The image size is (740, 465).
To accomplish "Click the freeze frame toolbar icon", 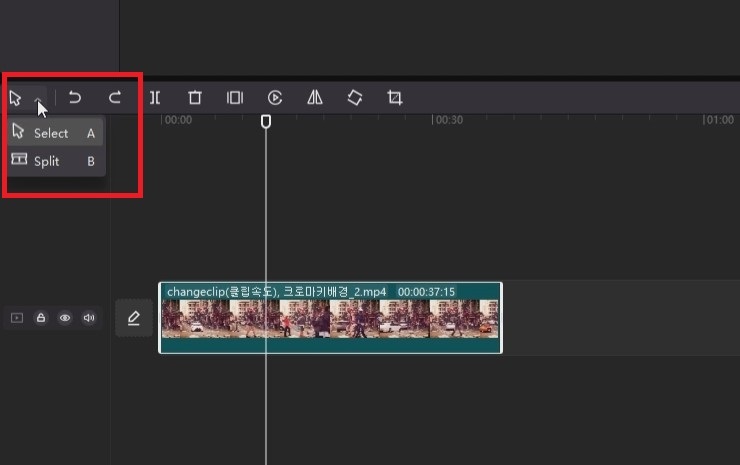I will click(x=235, y=98).
